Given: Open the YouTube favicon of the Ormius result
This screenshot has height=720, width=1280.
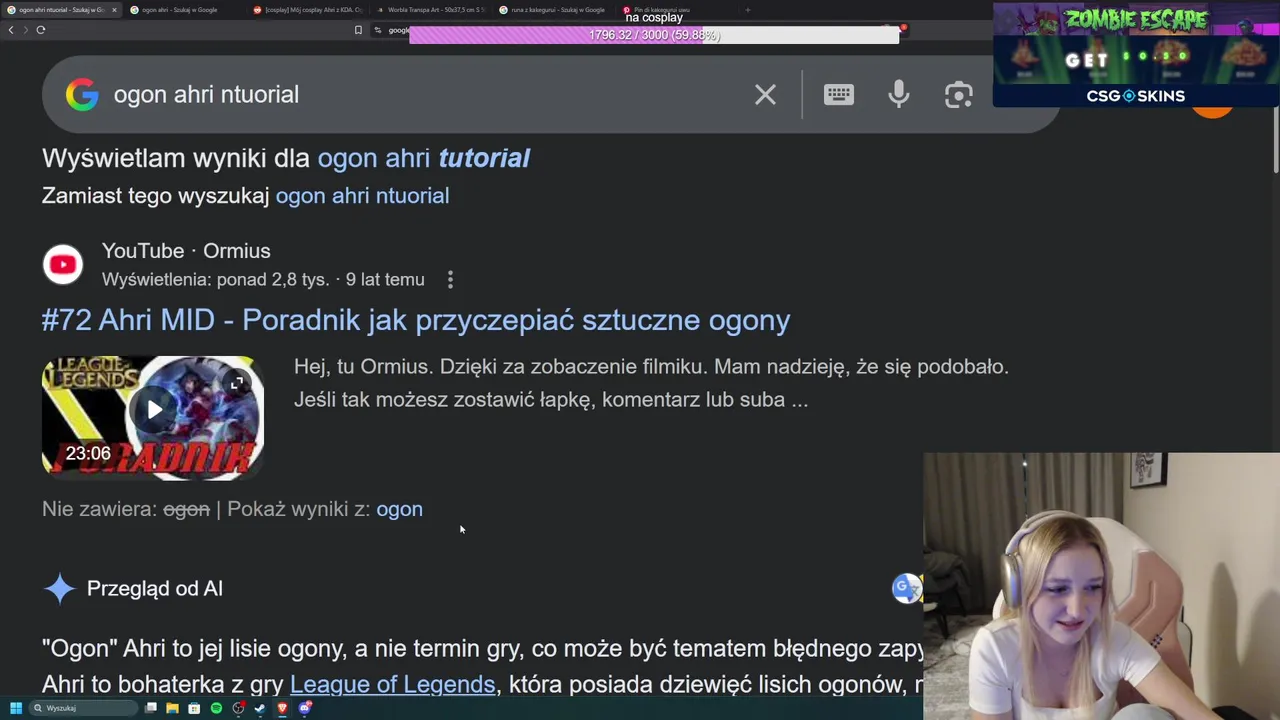Looking at the screenshot, I should pos(62,264).
